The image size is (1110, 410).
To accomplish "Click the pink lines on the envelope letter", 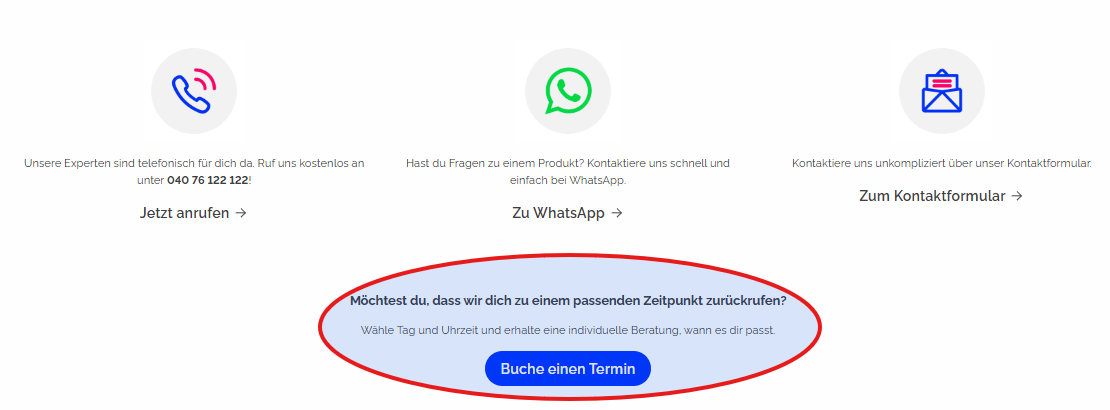I will coord(942,82).
